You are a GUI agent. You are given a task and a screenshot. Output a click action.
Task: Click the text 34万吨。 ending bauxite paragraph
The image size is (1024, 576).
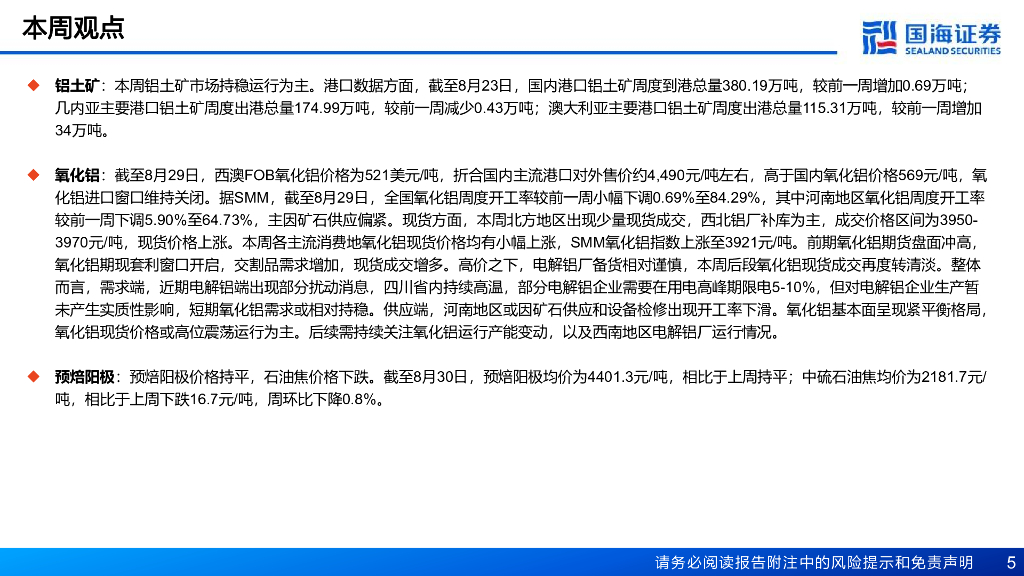[82, 130]
